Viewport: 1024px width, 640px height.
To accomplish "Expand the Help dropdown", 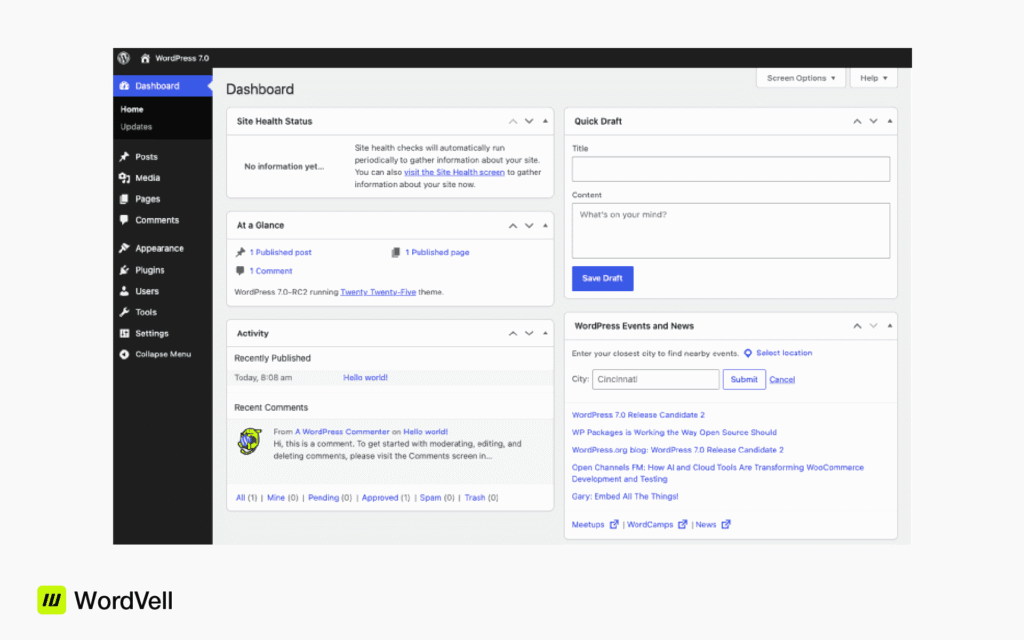I will point(873,77).
